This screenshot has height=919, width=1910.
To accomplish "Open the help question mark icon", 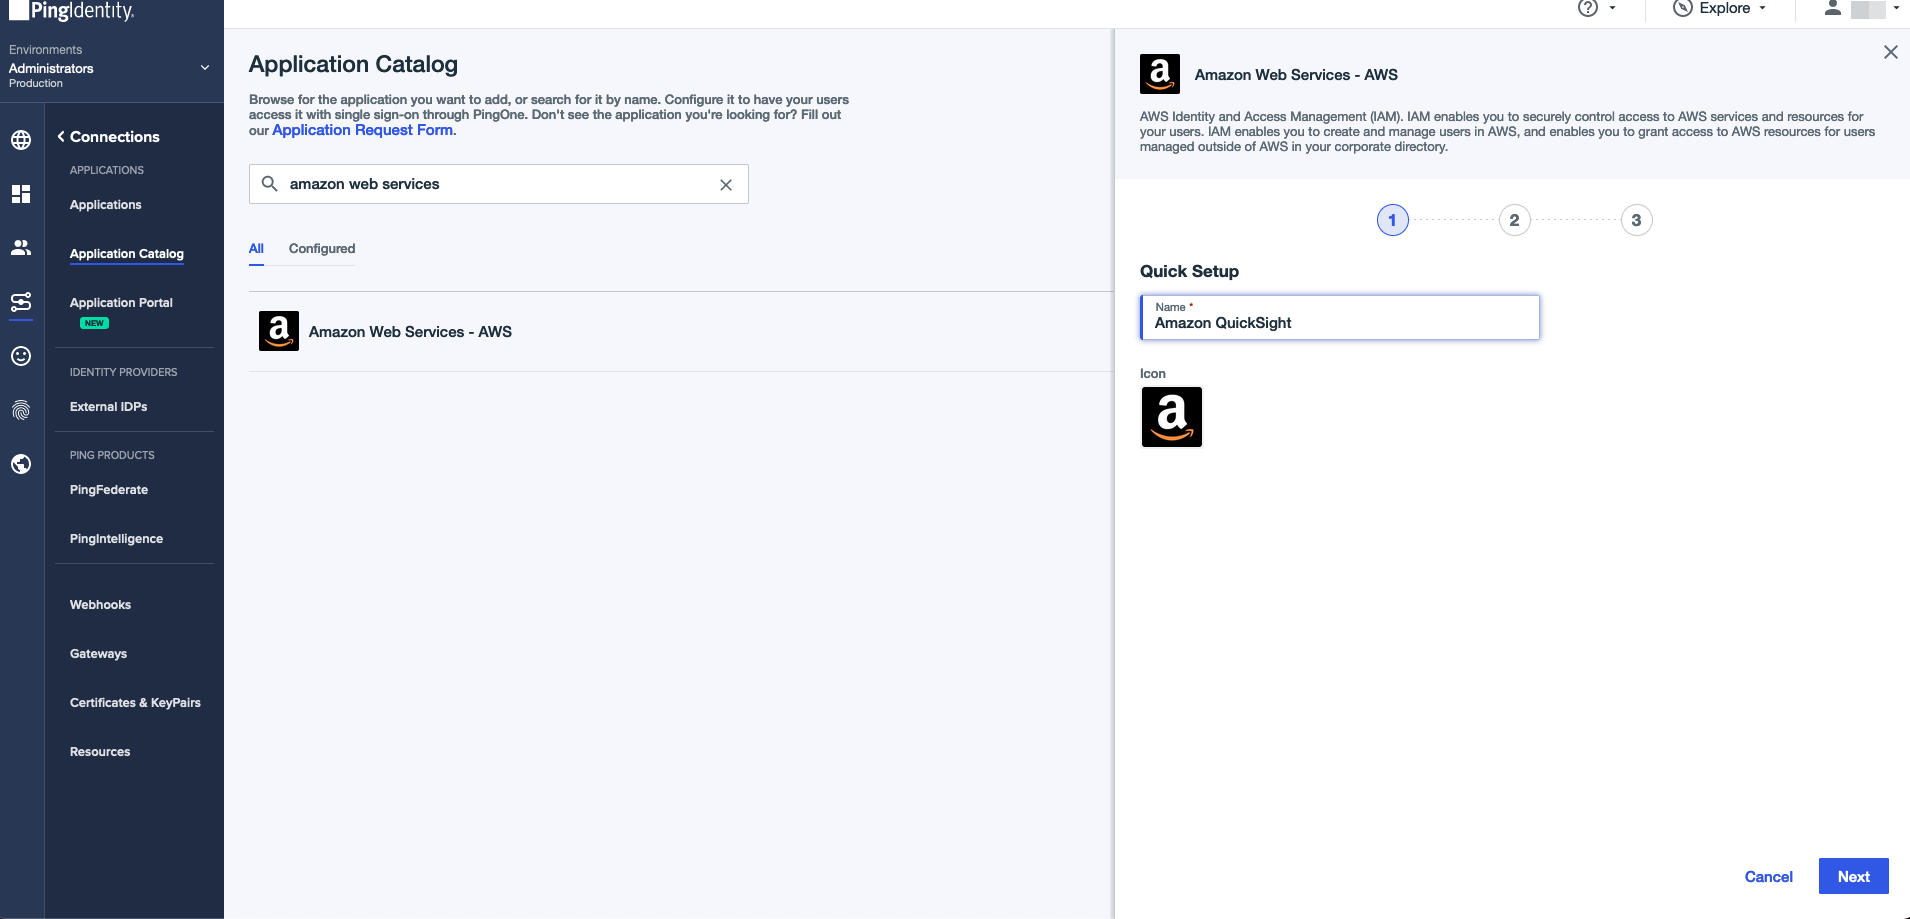I will point(1588,8).
